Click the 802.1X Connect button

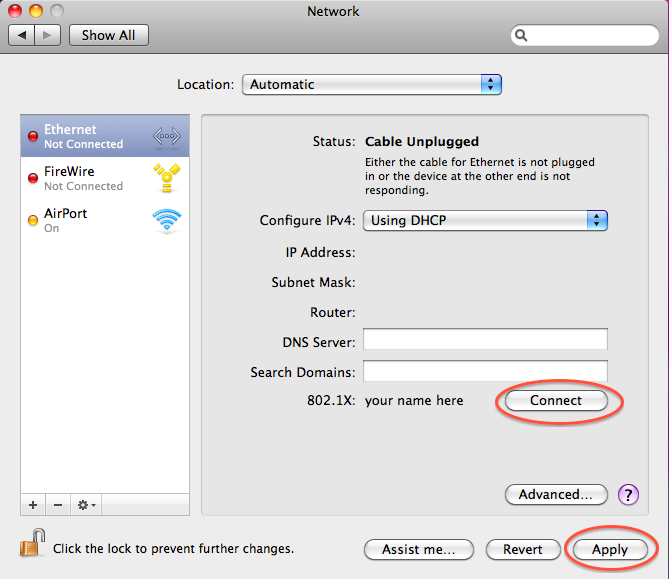556,401
